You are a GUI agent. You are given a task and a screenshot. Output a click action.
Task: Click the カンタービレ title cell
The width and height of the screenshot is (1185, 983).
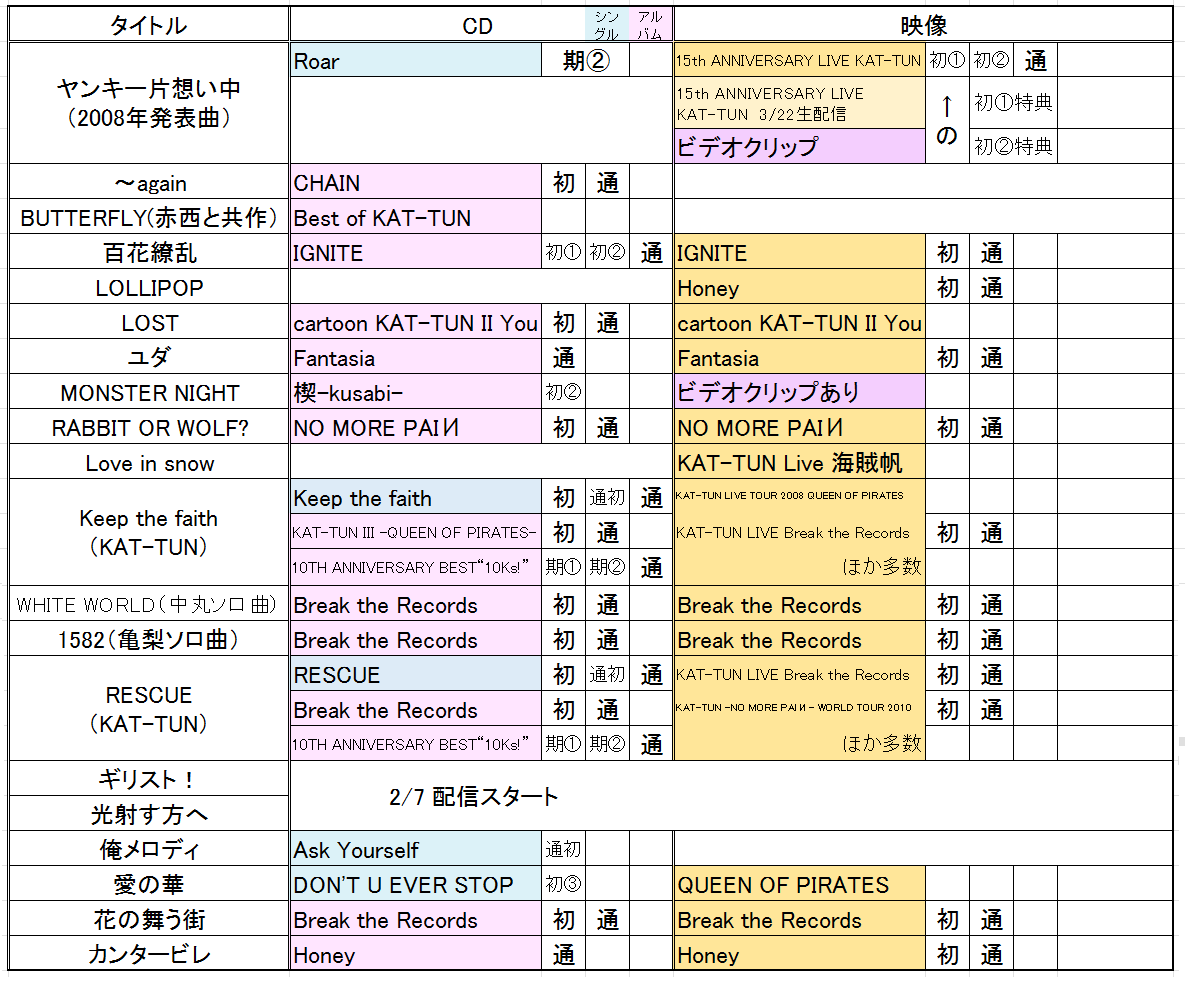(149, 954)
